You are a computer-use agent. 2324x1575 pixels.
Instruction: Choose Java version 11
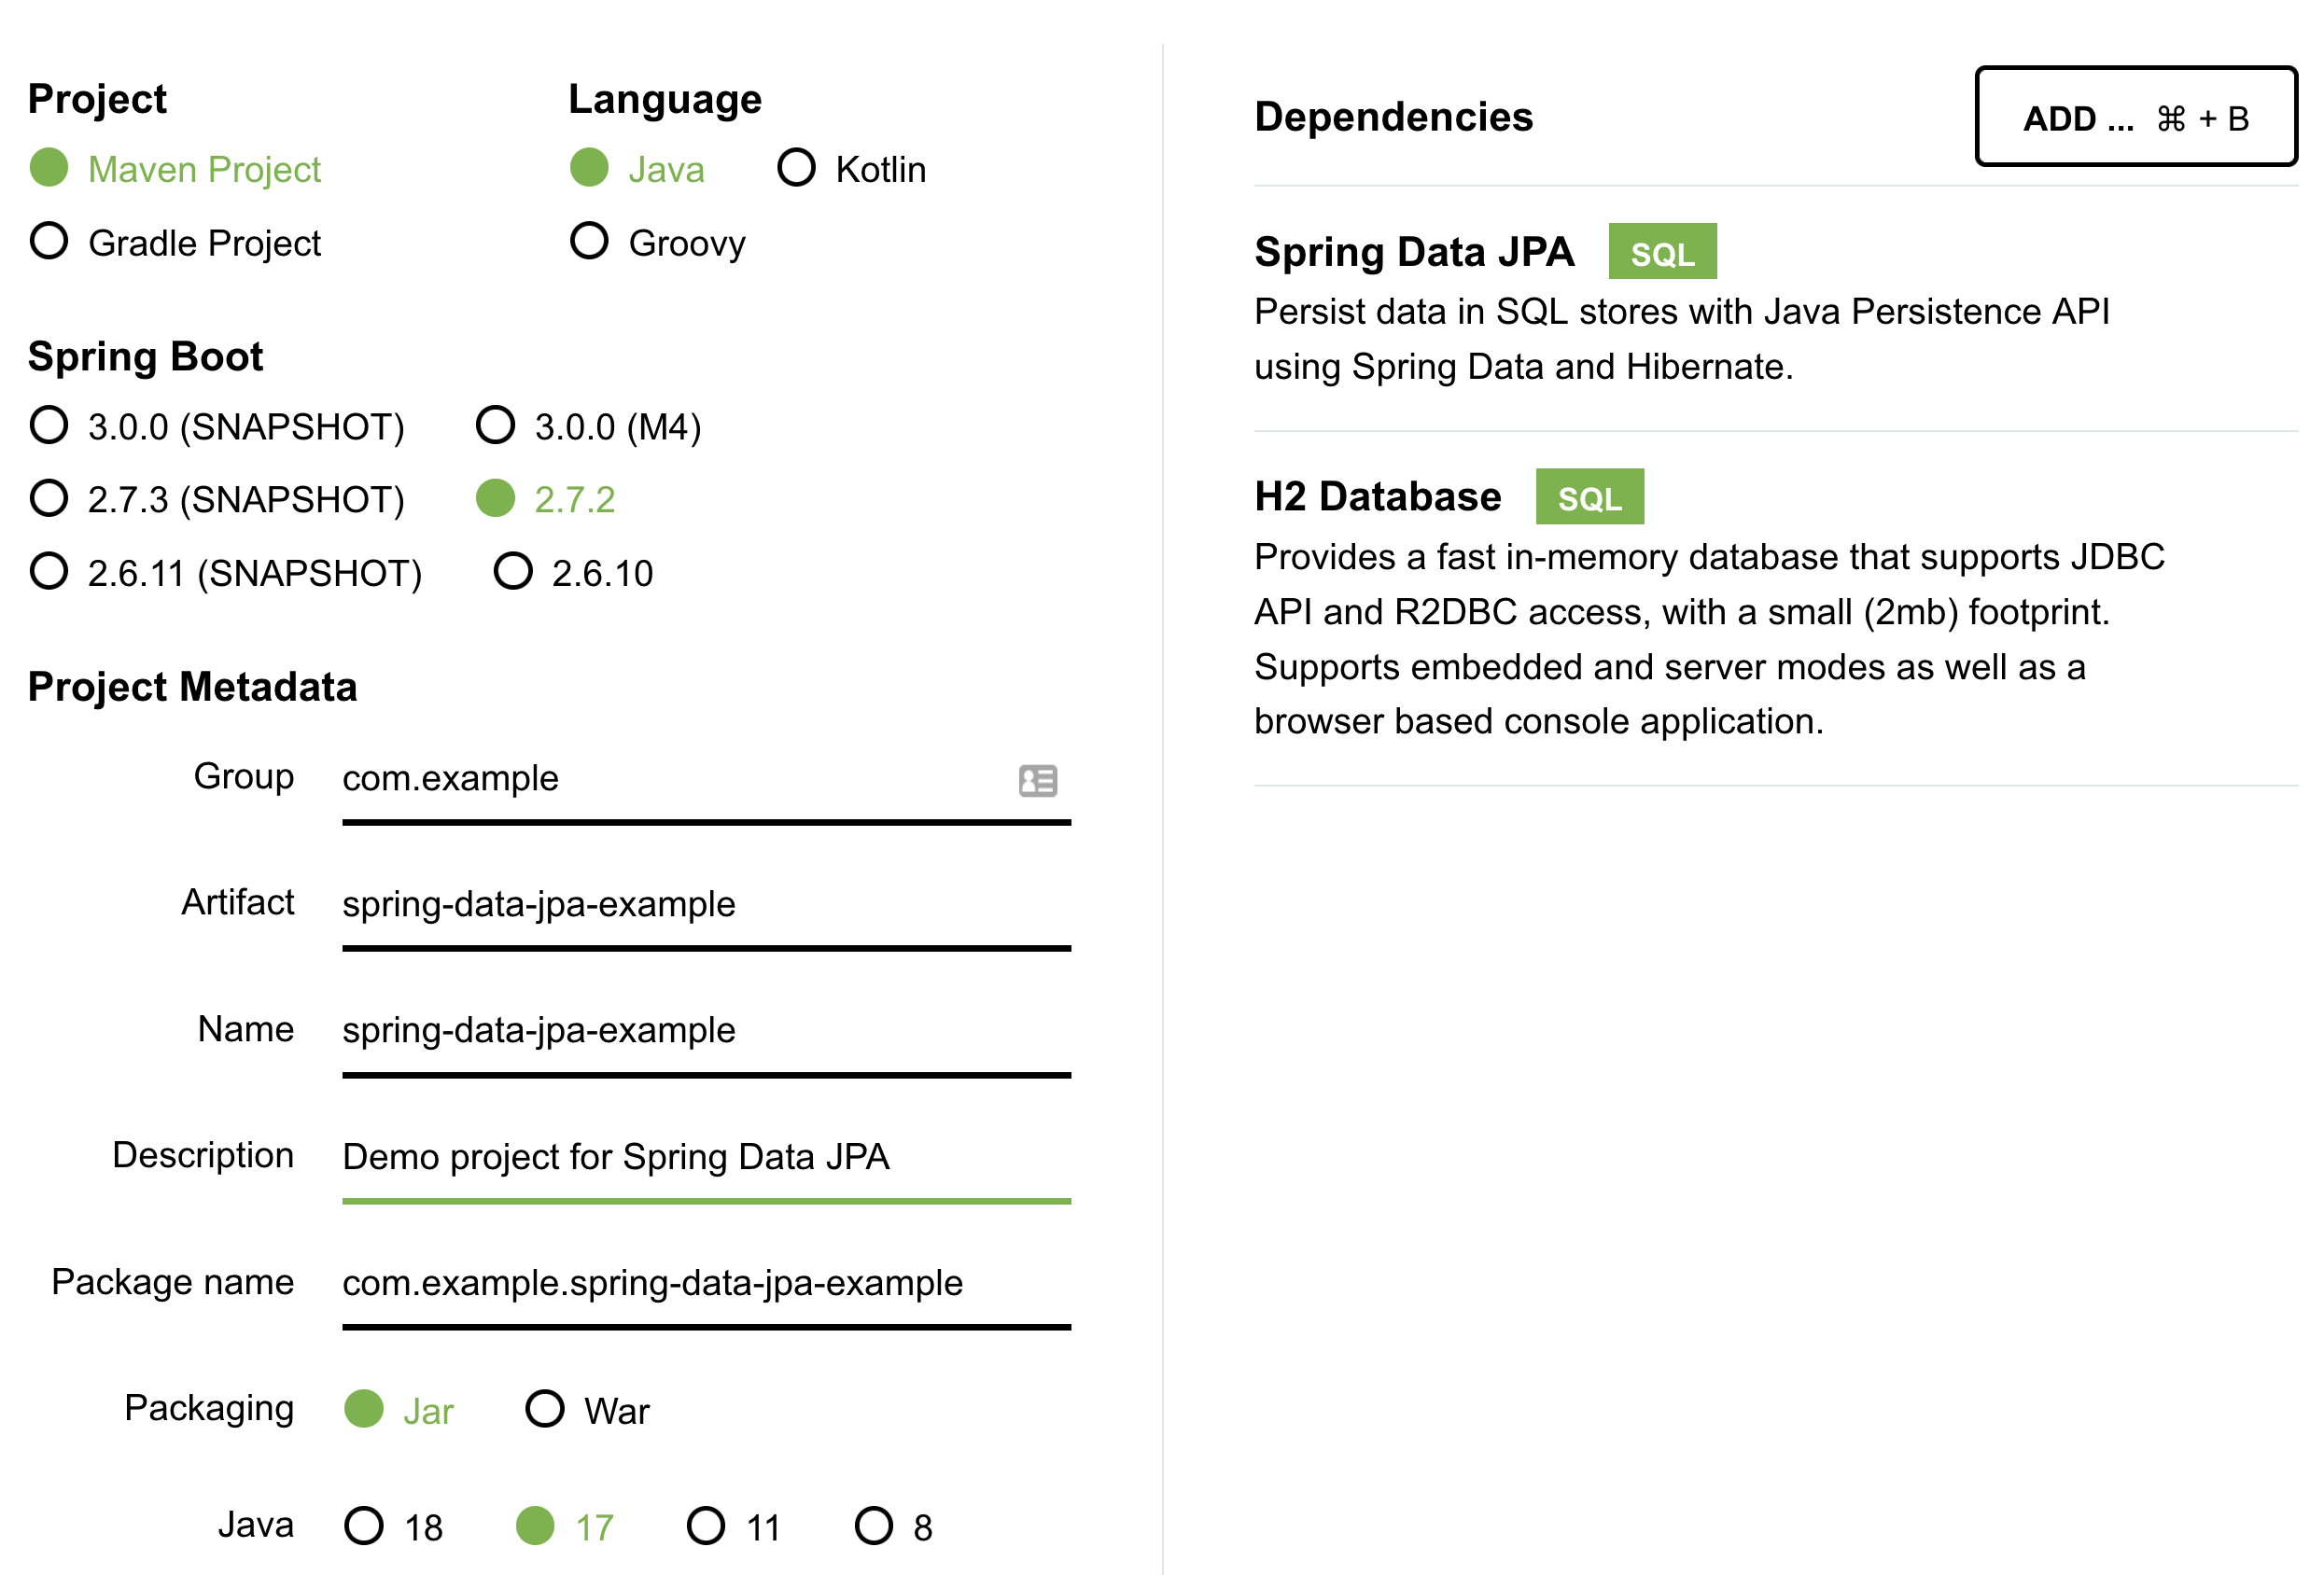point(706,1526)
